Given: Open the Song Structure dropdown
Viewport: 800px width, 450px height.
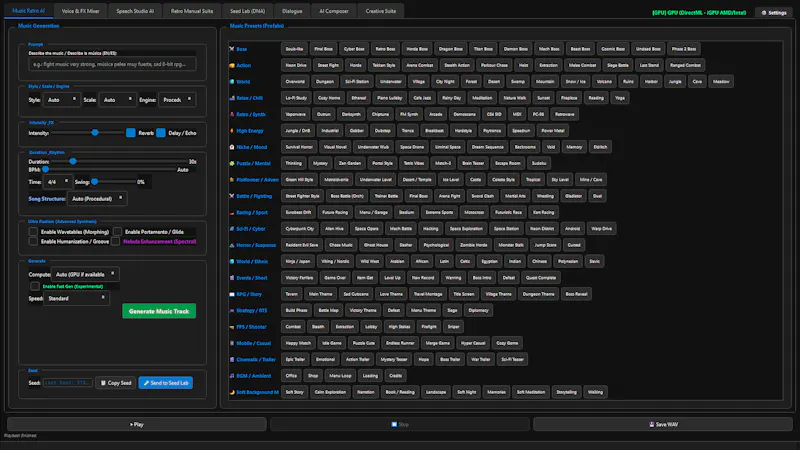Looking at the screenshot, I should 97,198.
